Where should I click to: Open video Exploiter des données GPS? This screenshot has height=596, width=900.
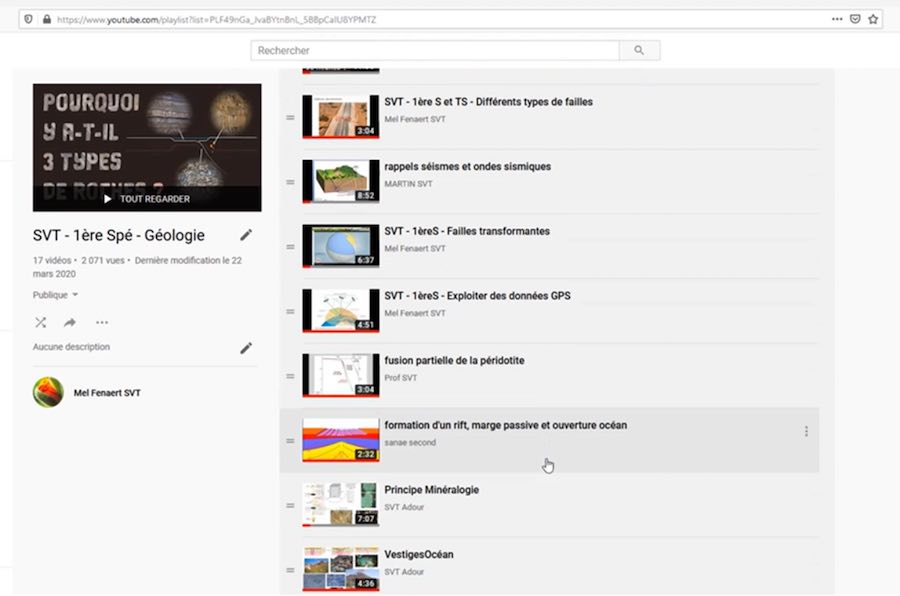click(x=478, y=296)
